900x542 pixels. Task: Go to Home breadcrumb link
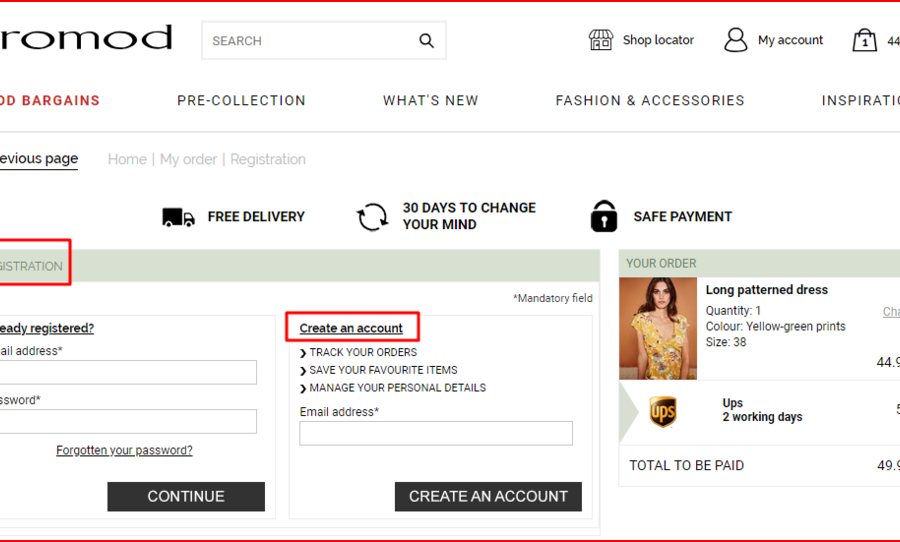tap(127, 160)
